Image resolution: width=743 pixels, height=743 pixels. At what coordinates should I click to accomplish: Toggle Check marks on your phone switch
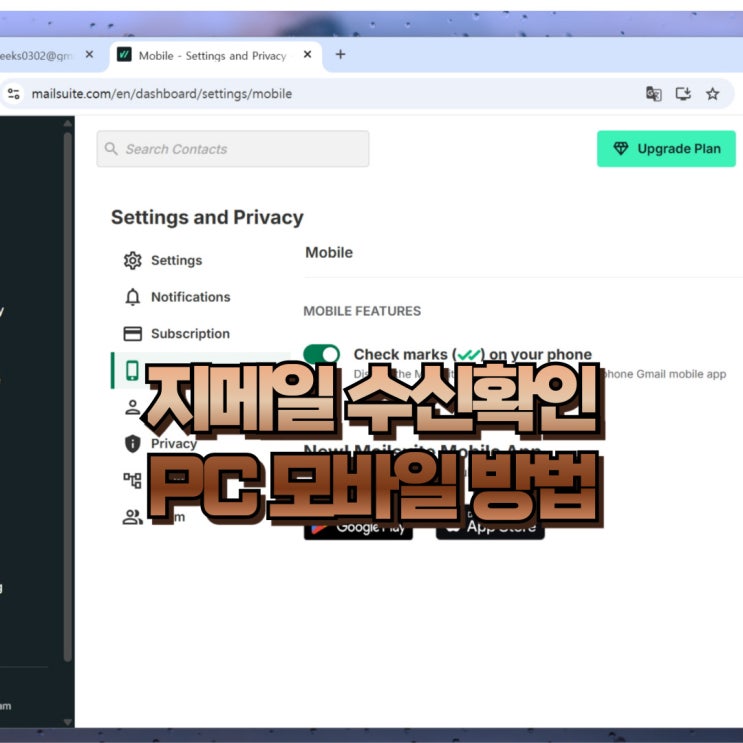(x=321, y=354)
